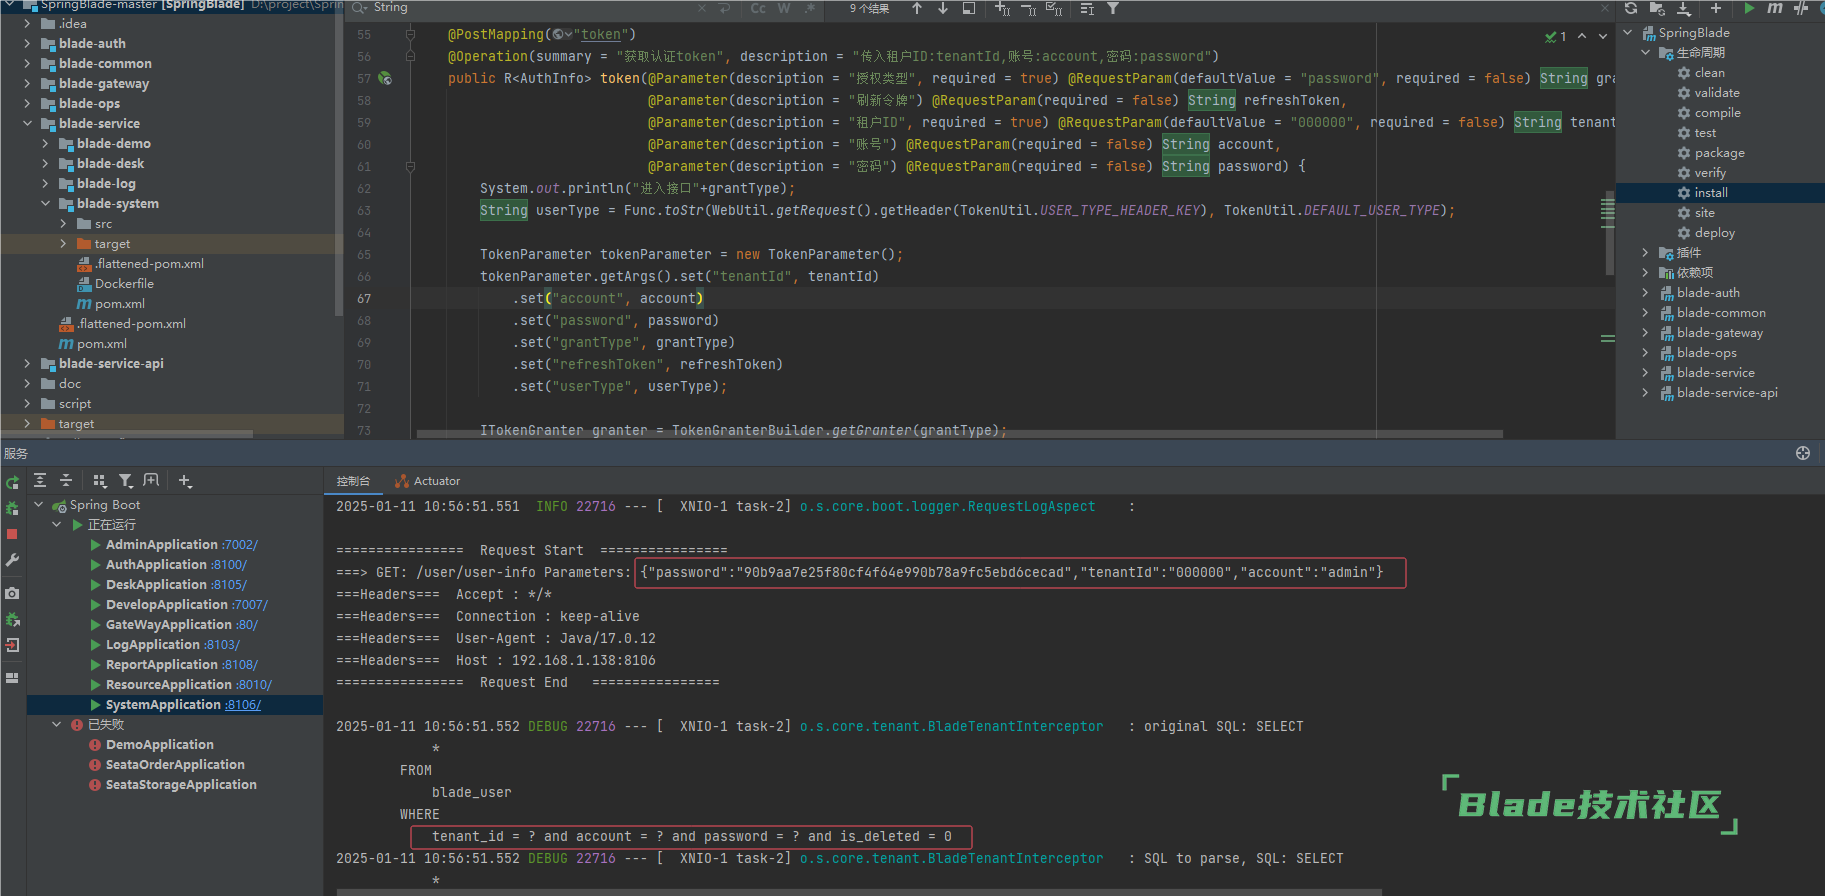Toggle match case Cc in search bar
The image size is (1825, 896).
pyautogui.click(x=758, y=8)
